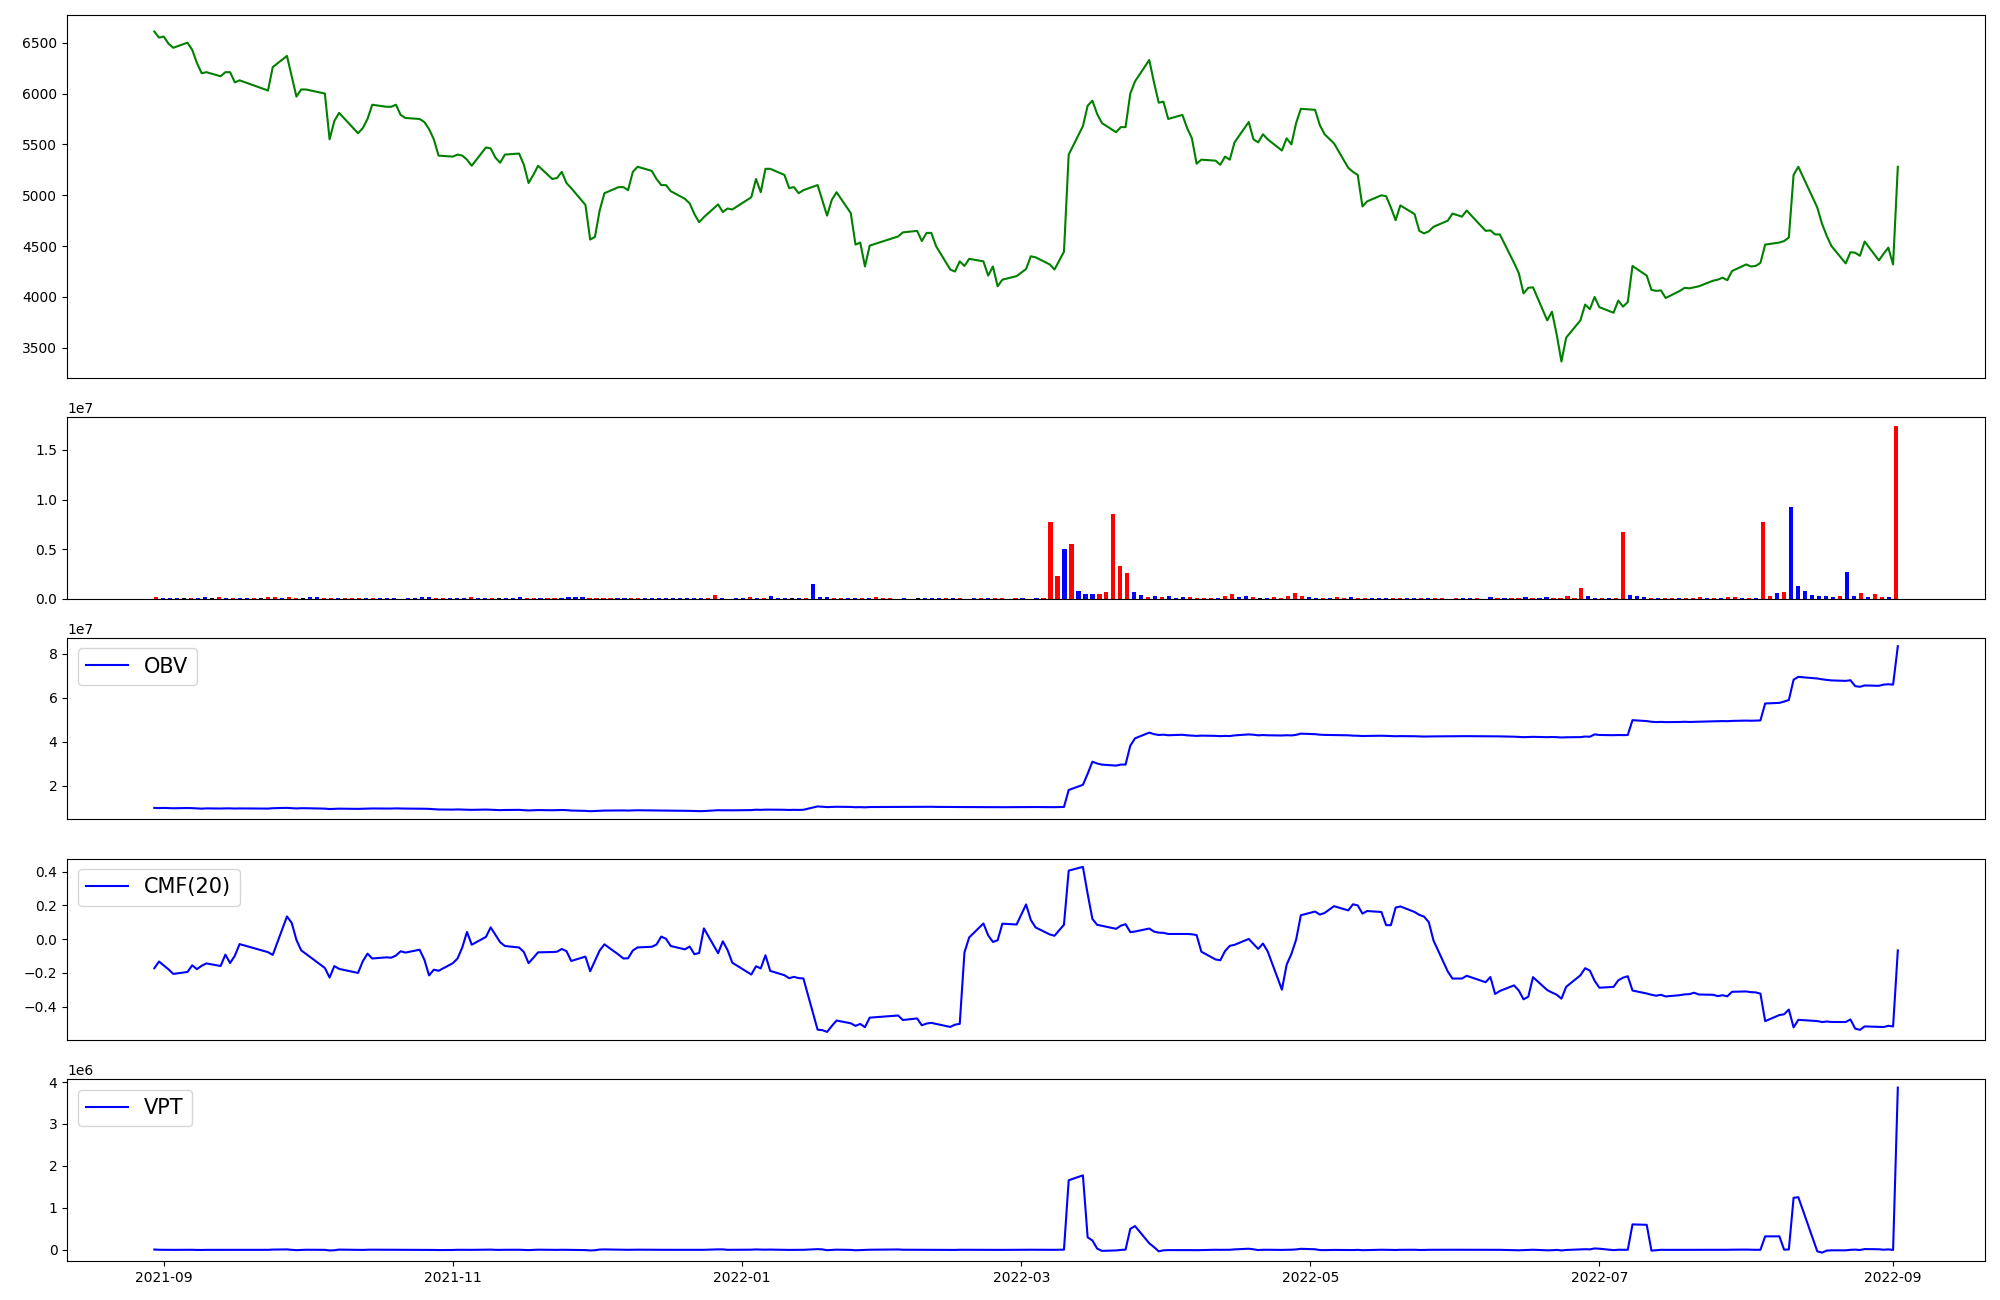Click the blue line sample in CMF(20) legend
This screenshot has width=2000, height=1300.
pos(108,887)
